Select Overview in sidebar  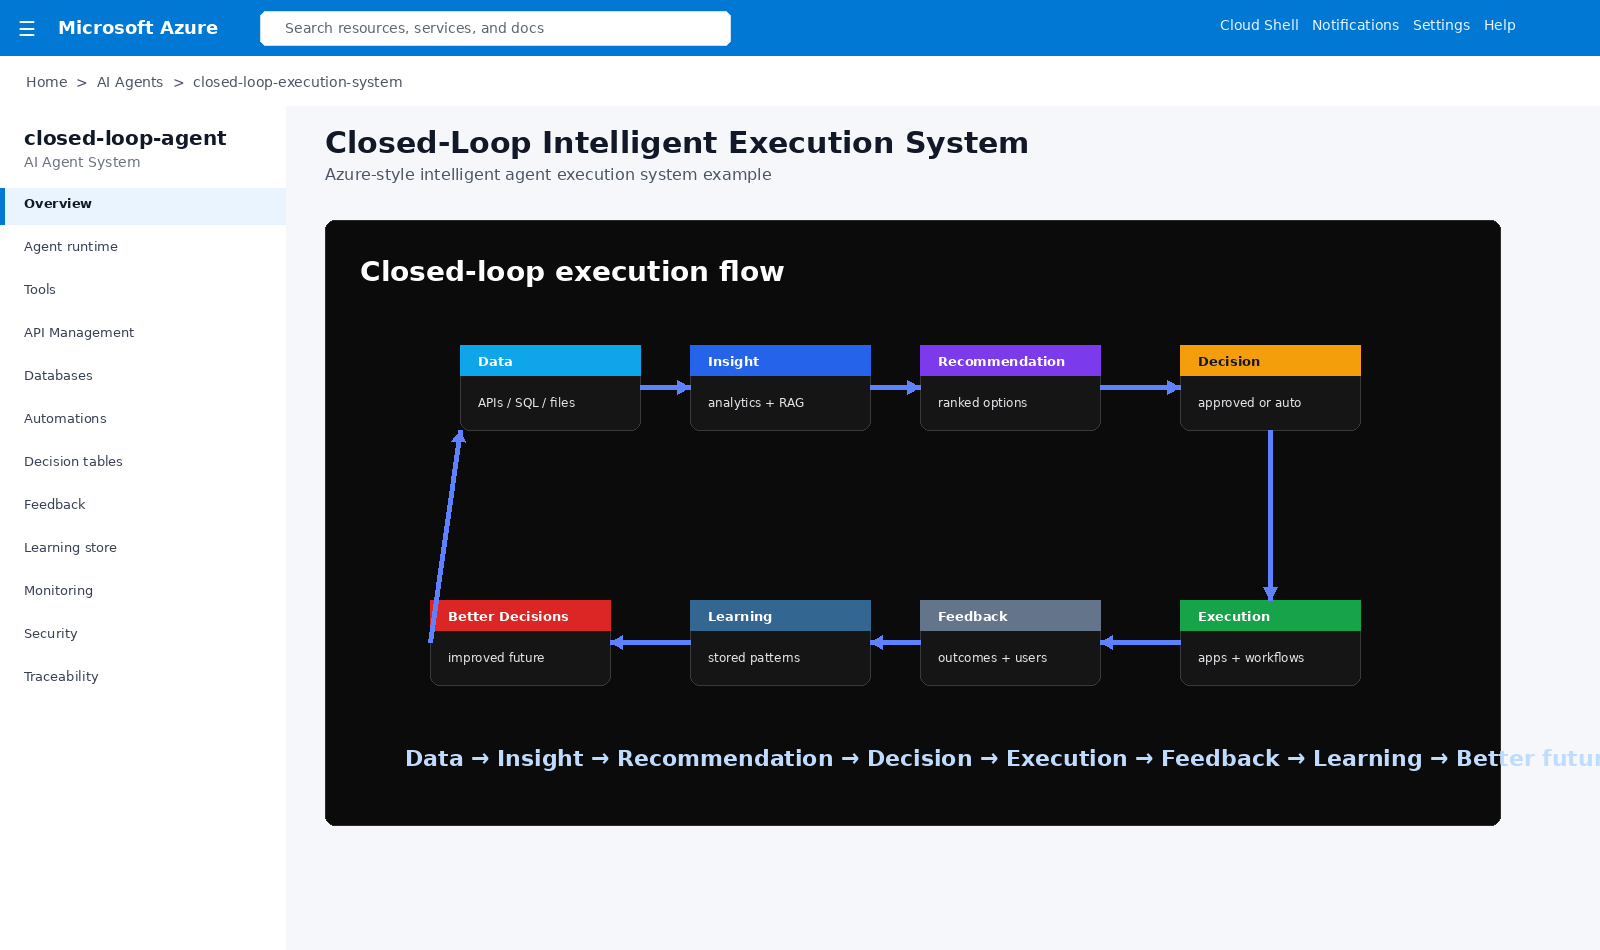pos(143,206)
